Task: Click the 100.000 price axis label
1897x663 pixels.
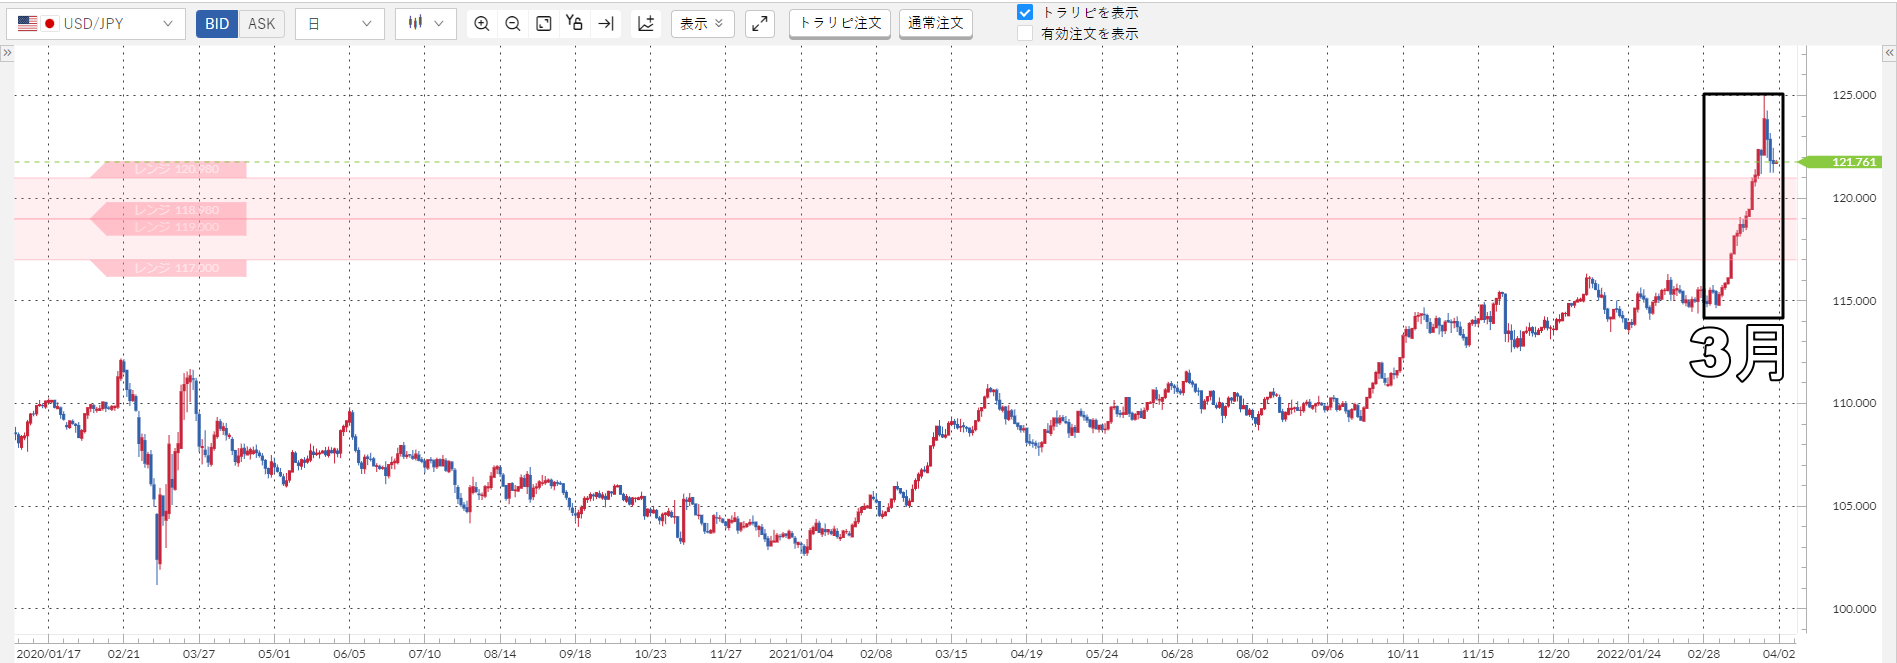Action: coord(1854,609)
